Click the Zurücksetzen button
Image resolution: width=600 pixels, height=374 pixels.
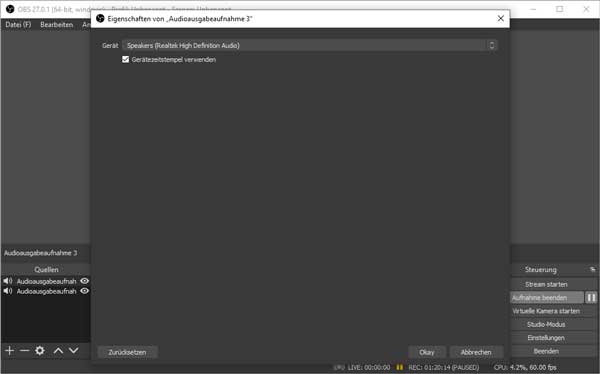tap(127, 352)
